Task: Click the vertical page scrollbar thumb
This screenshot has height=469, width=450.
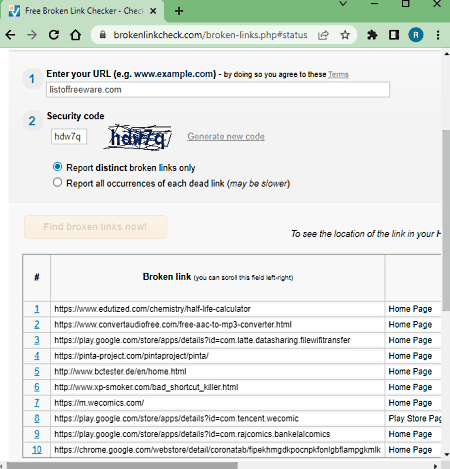Action: tap(446, 220)
